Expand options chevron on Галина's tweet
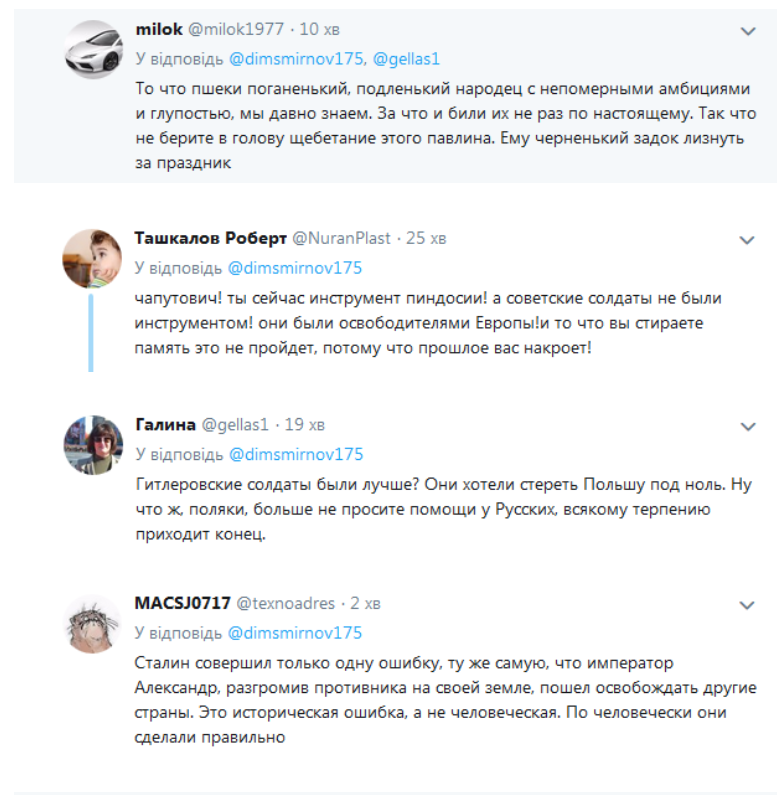777x795 pixels. (x=748, y=427)
